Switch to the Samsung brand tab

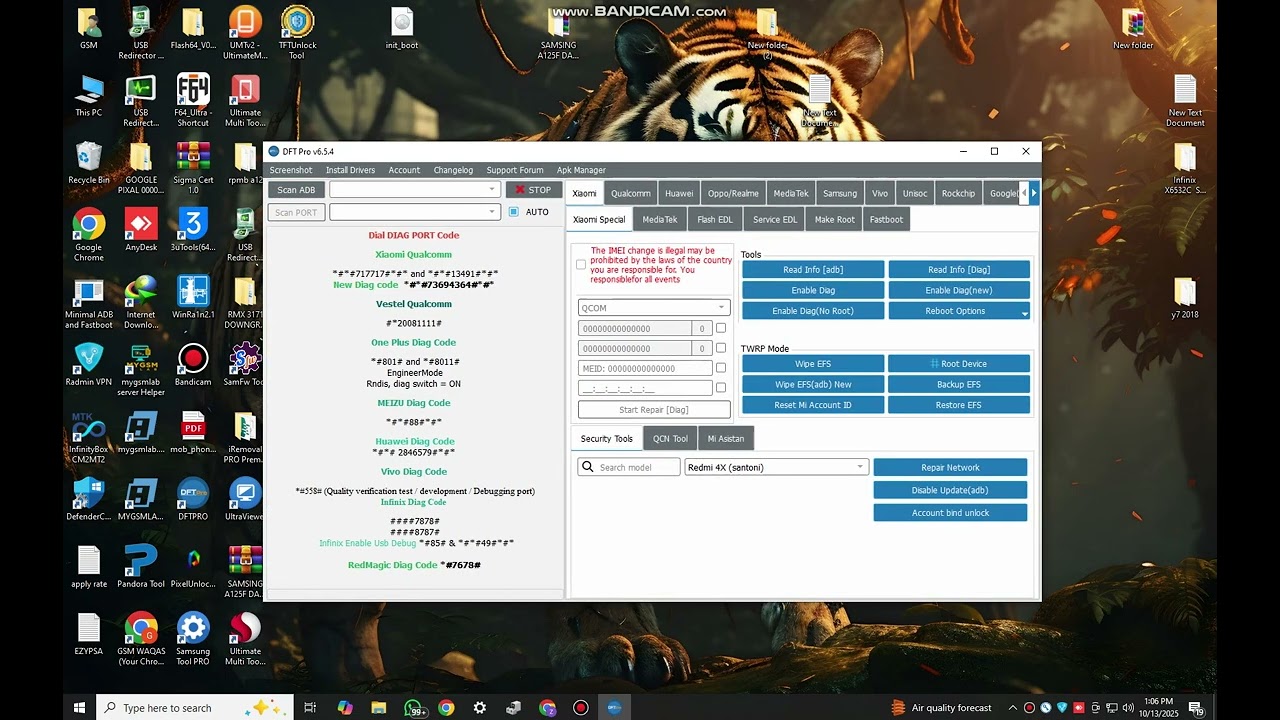click(840, 193)
